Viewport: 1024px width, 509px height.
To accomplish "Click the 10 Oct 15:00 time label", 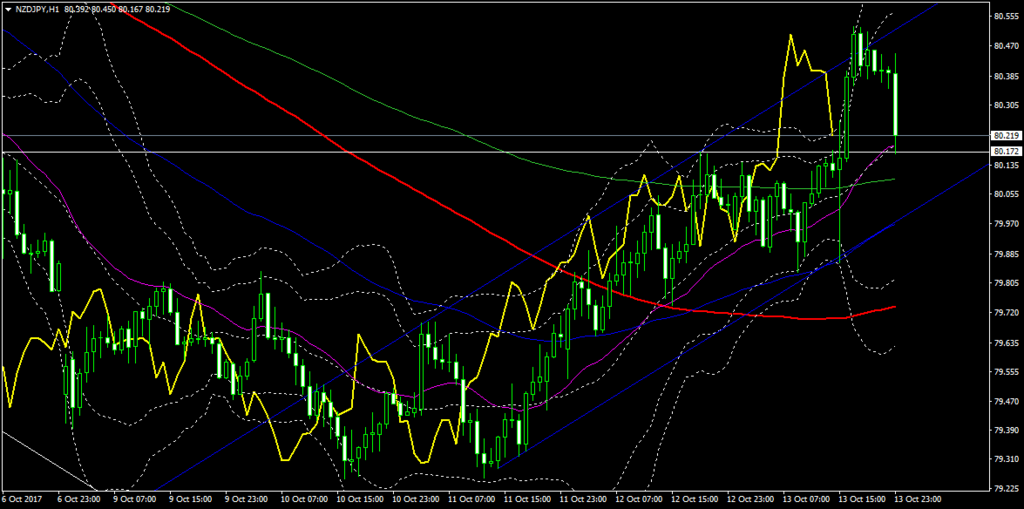I will (359, 500).
